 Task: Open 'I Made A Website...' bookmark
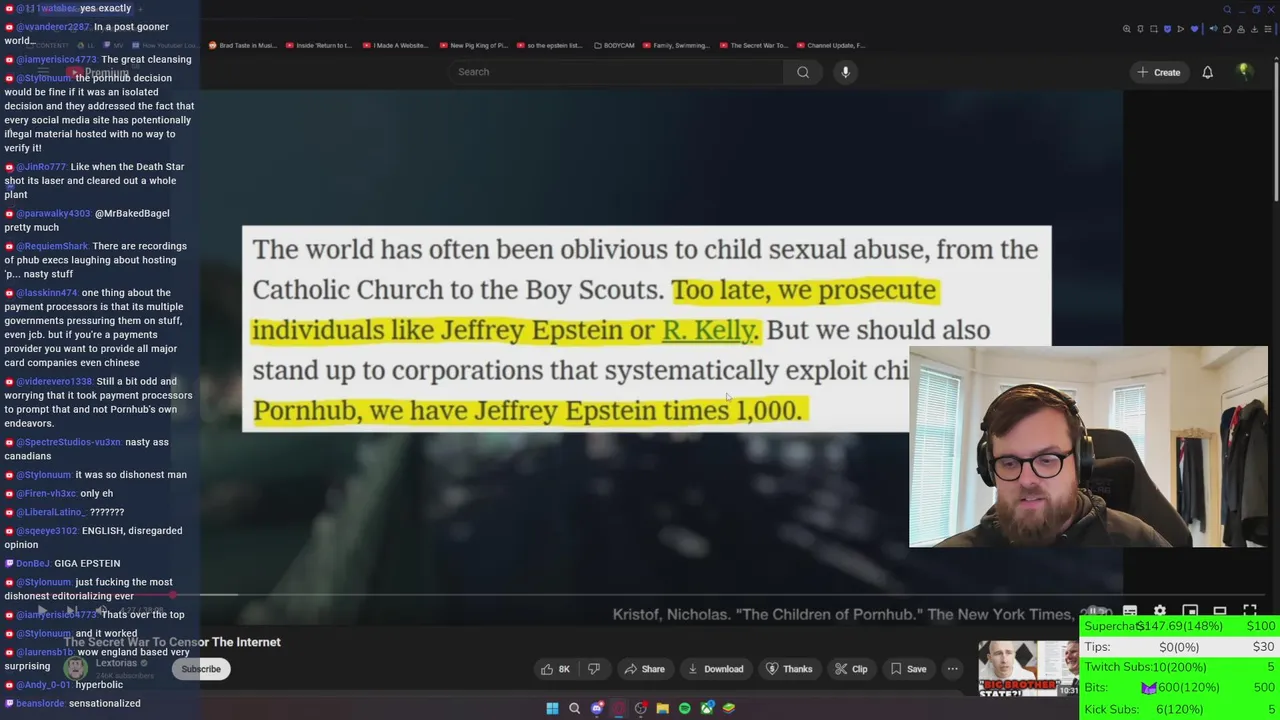coord(396,45)
